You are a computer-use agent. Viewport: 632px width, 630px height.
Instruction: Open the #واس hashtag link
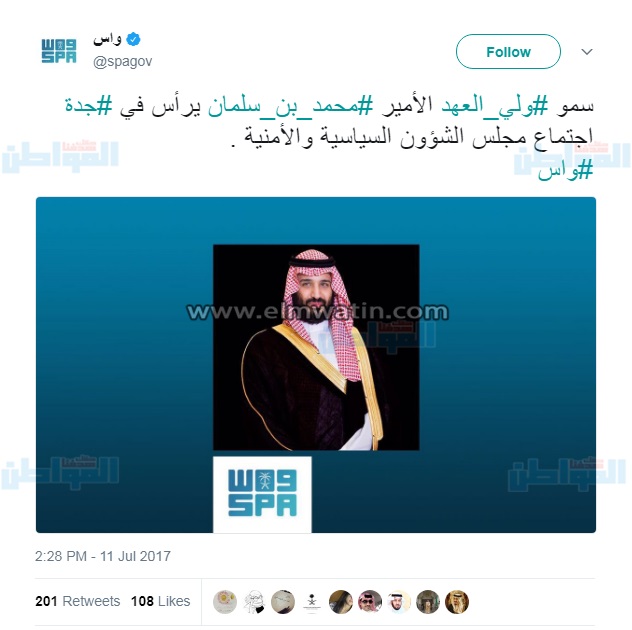point(565,170)
